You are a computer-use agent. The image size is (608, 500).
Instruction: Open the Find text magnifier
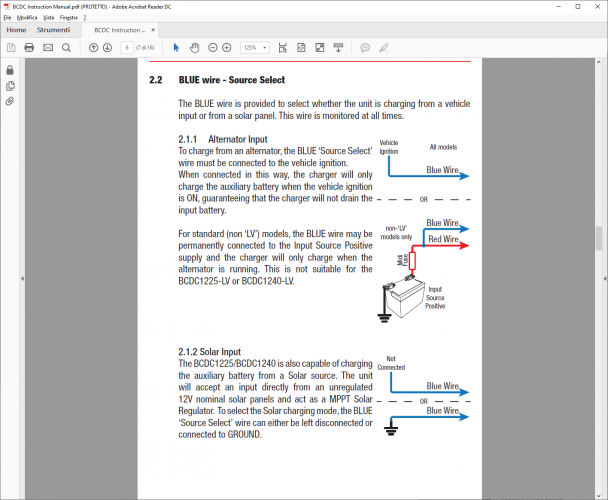tap(66, 47)
